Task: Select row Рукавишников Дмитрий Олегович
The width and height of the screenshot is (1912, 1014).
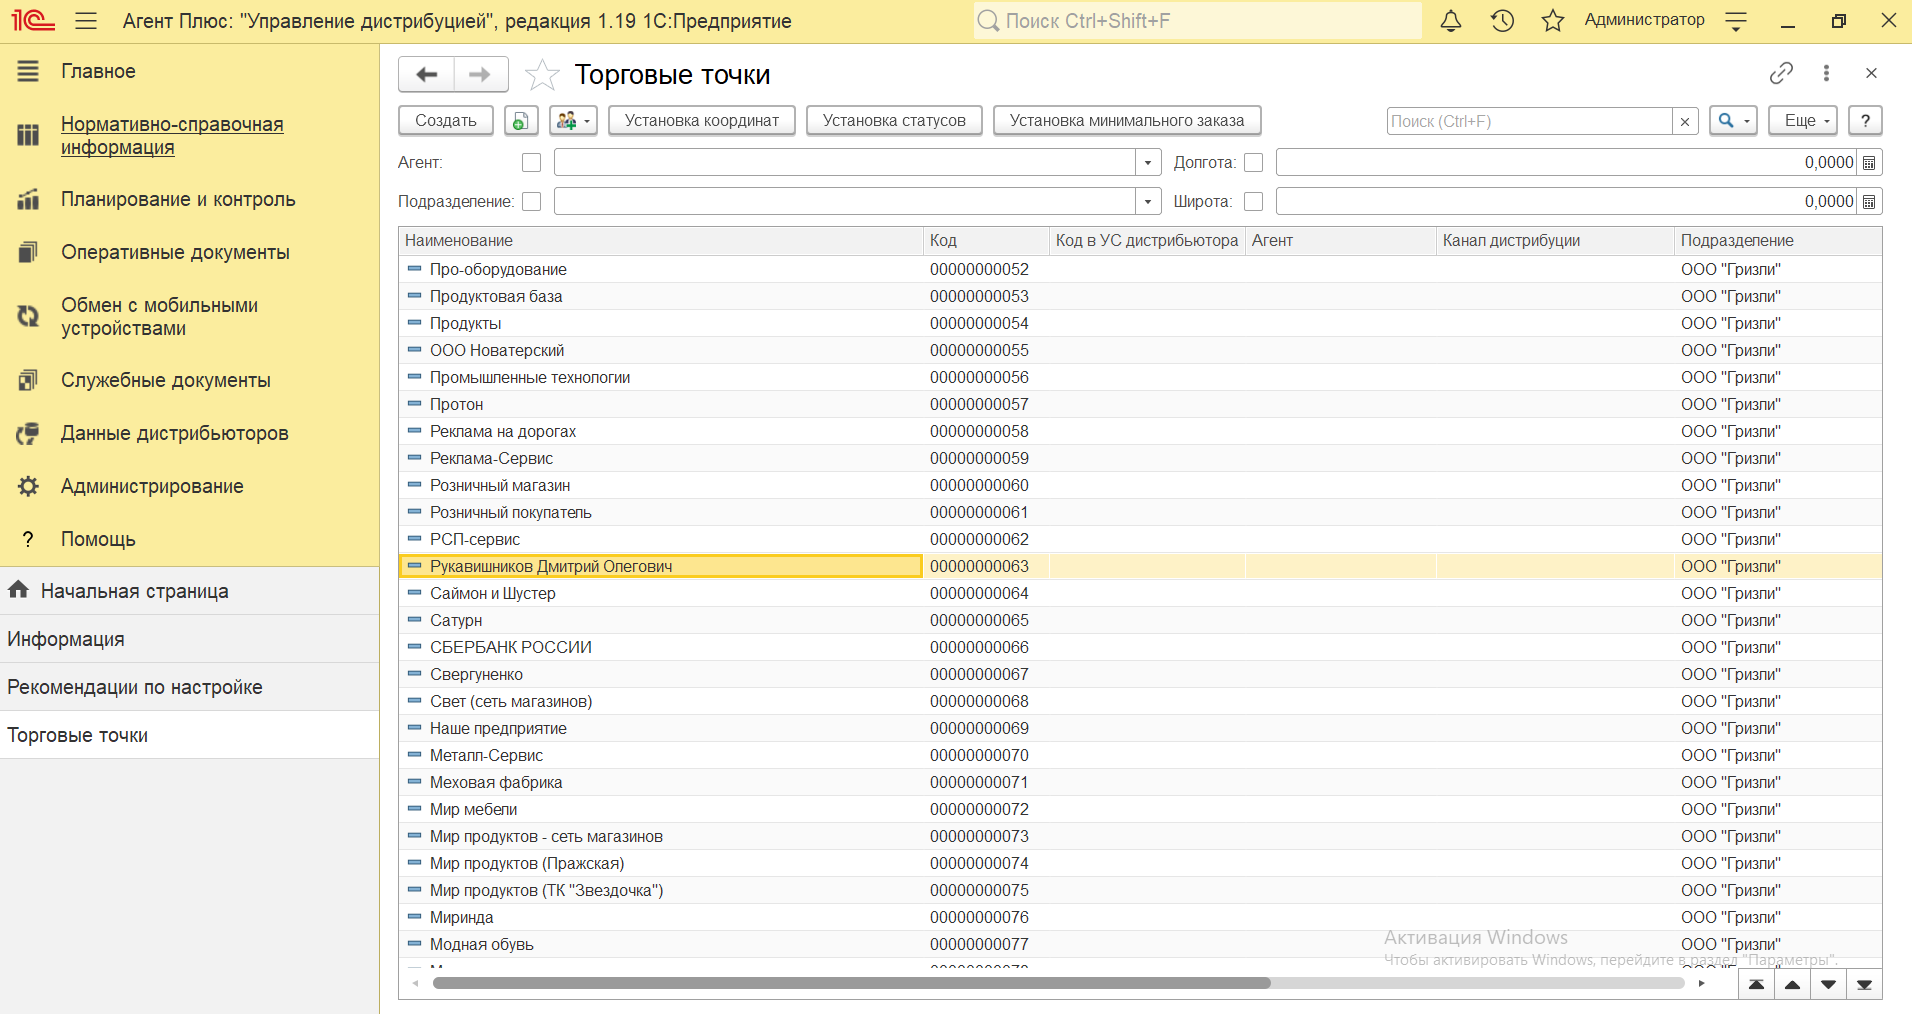Action: pos(660,566)
